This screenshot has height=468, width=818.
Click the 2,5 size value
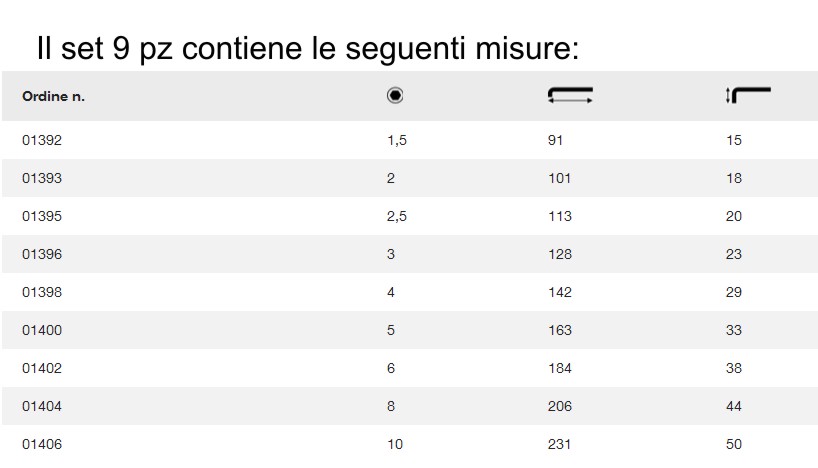397,216
